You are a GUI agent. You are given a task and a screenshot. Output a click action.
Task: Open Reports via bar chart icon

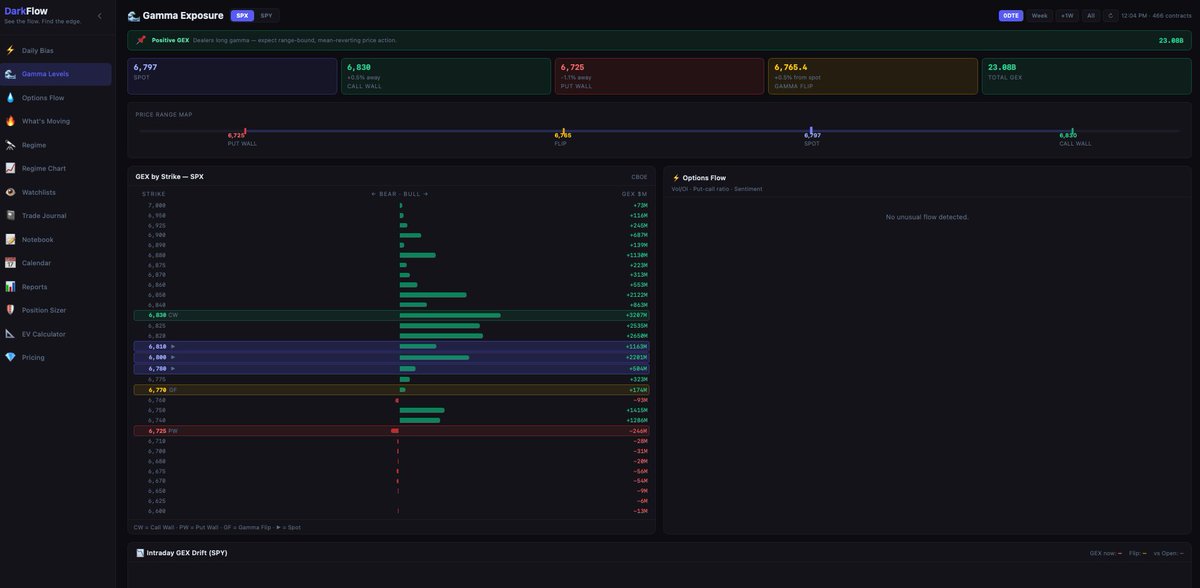coord(10,287)
